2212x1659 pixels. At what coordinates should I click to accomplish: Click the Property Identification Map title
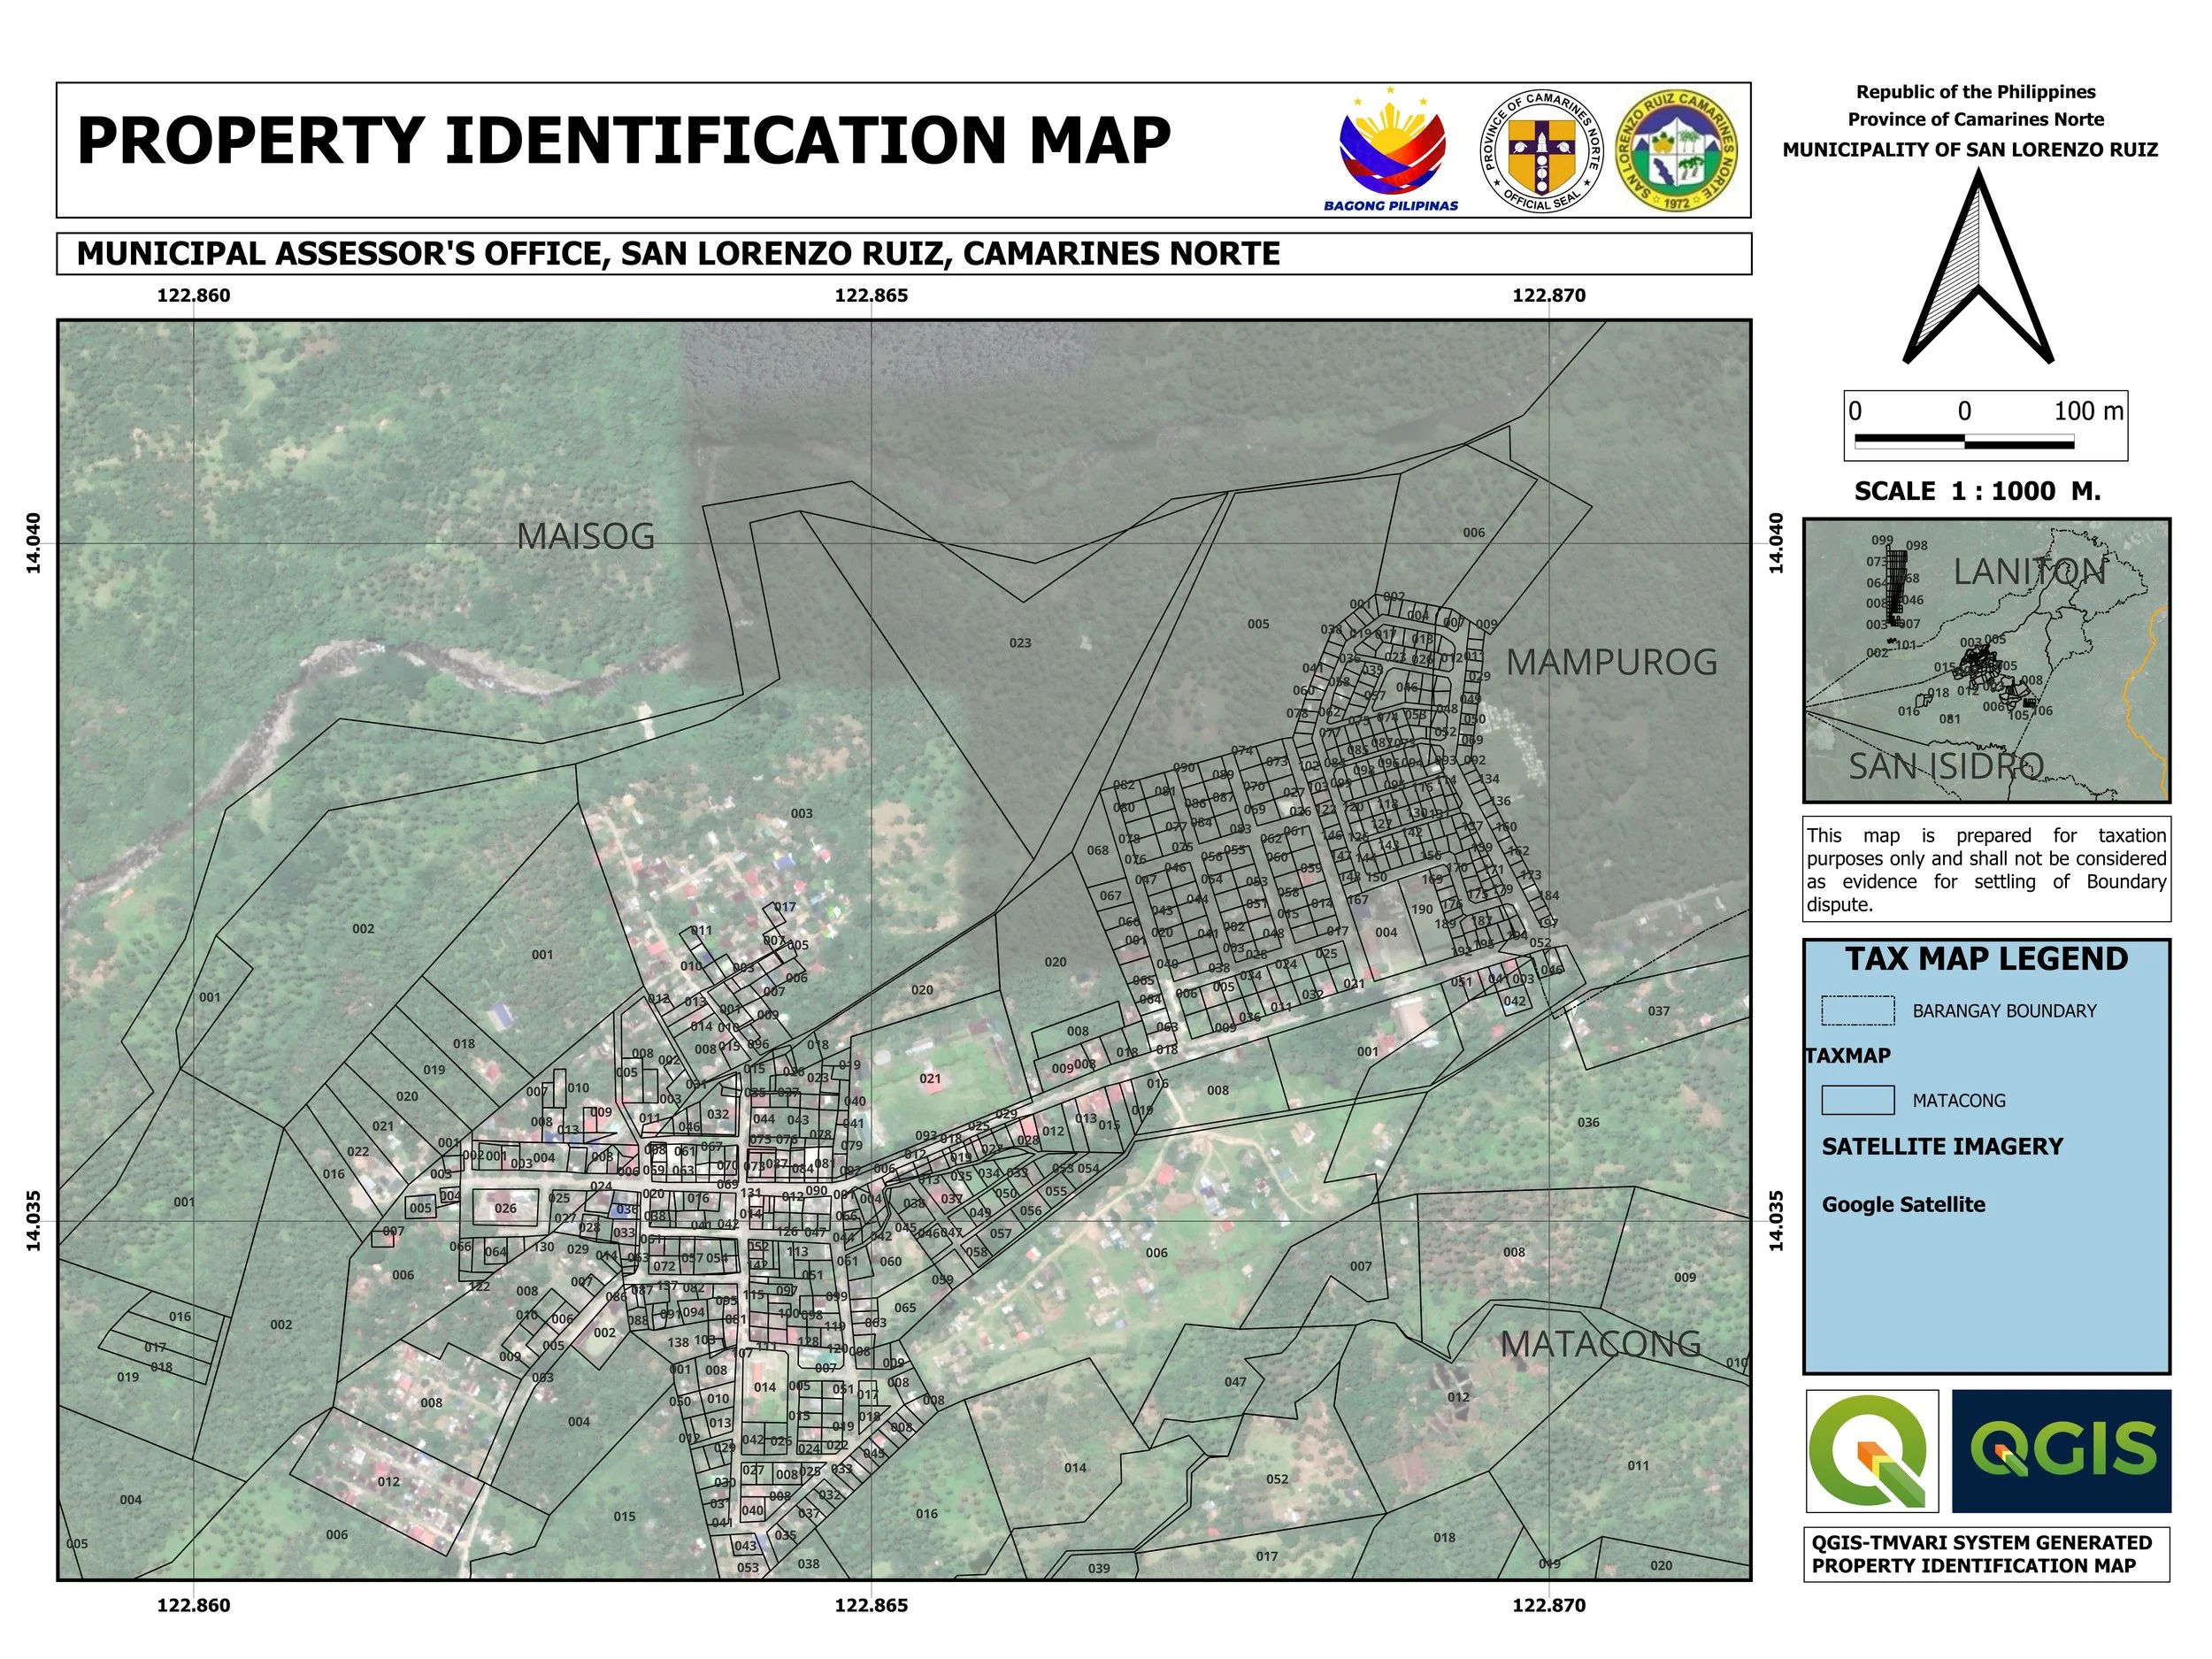point(623,141)
